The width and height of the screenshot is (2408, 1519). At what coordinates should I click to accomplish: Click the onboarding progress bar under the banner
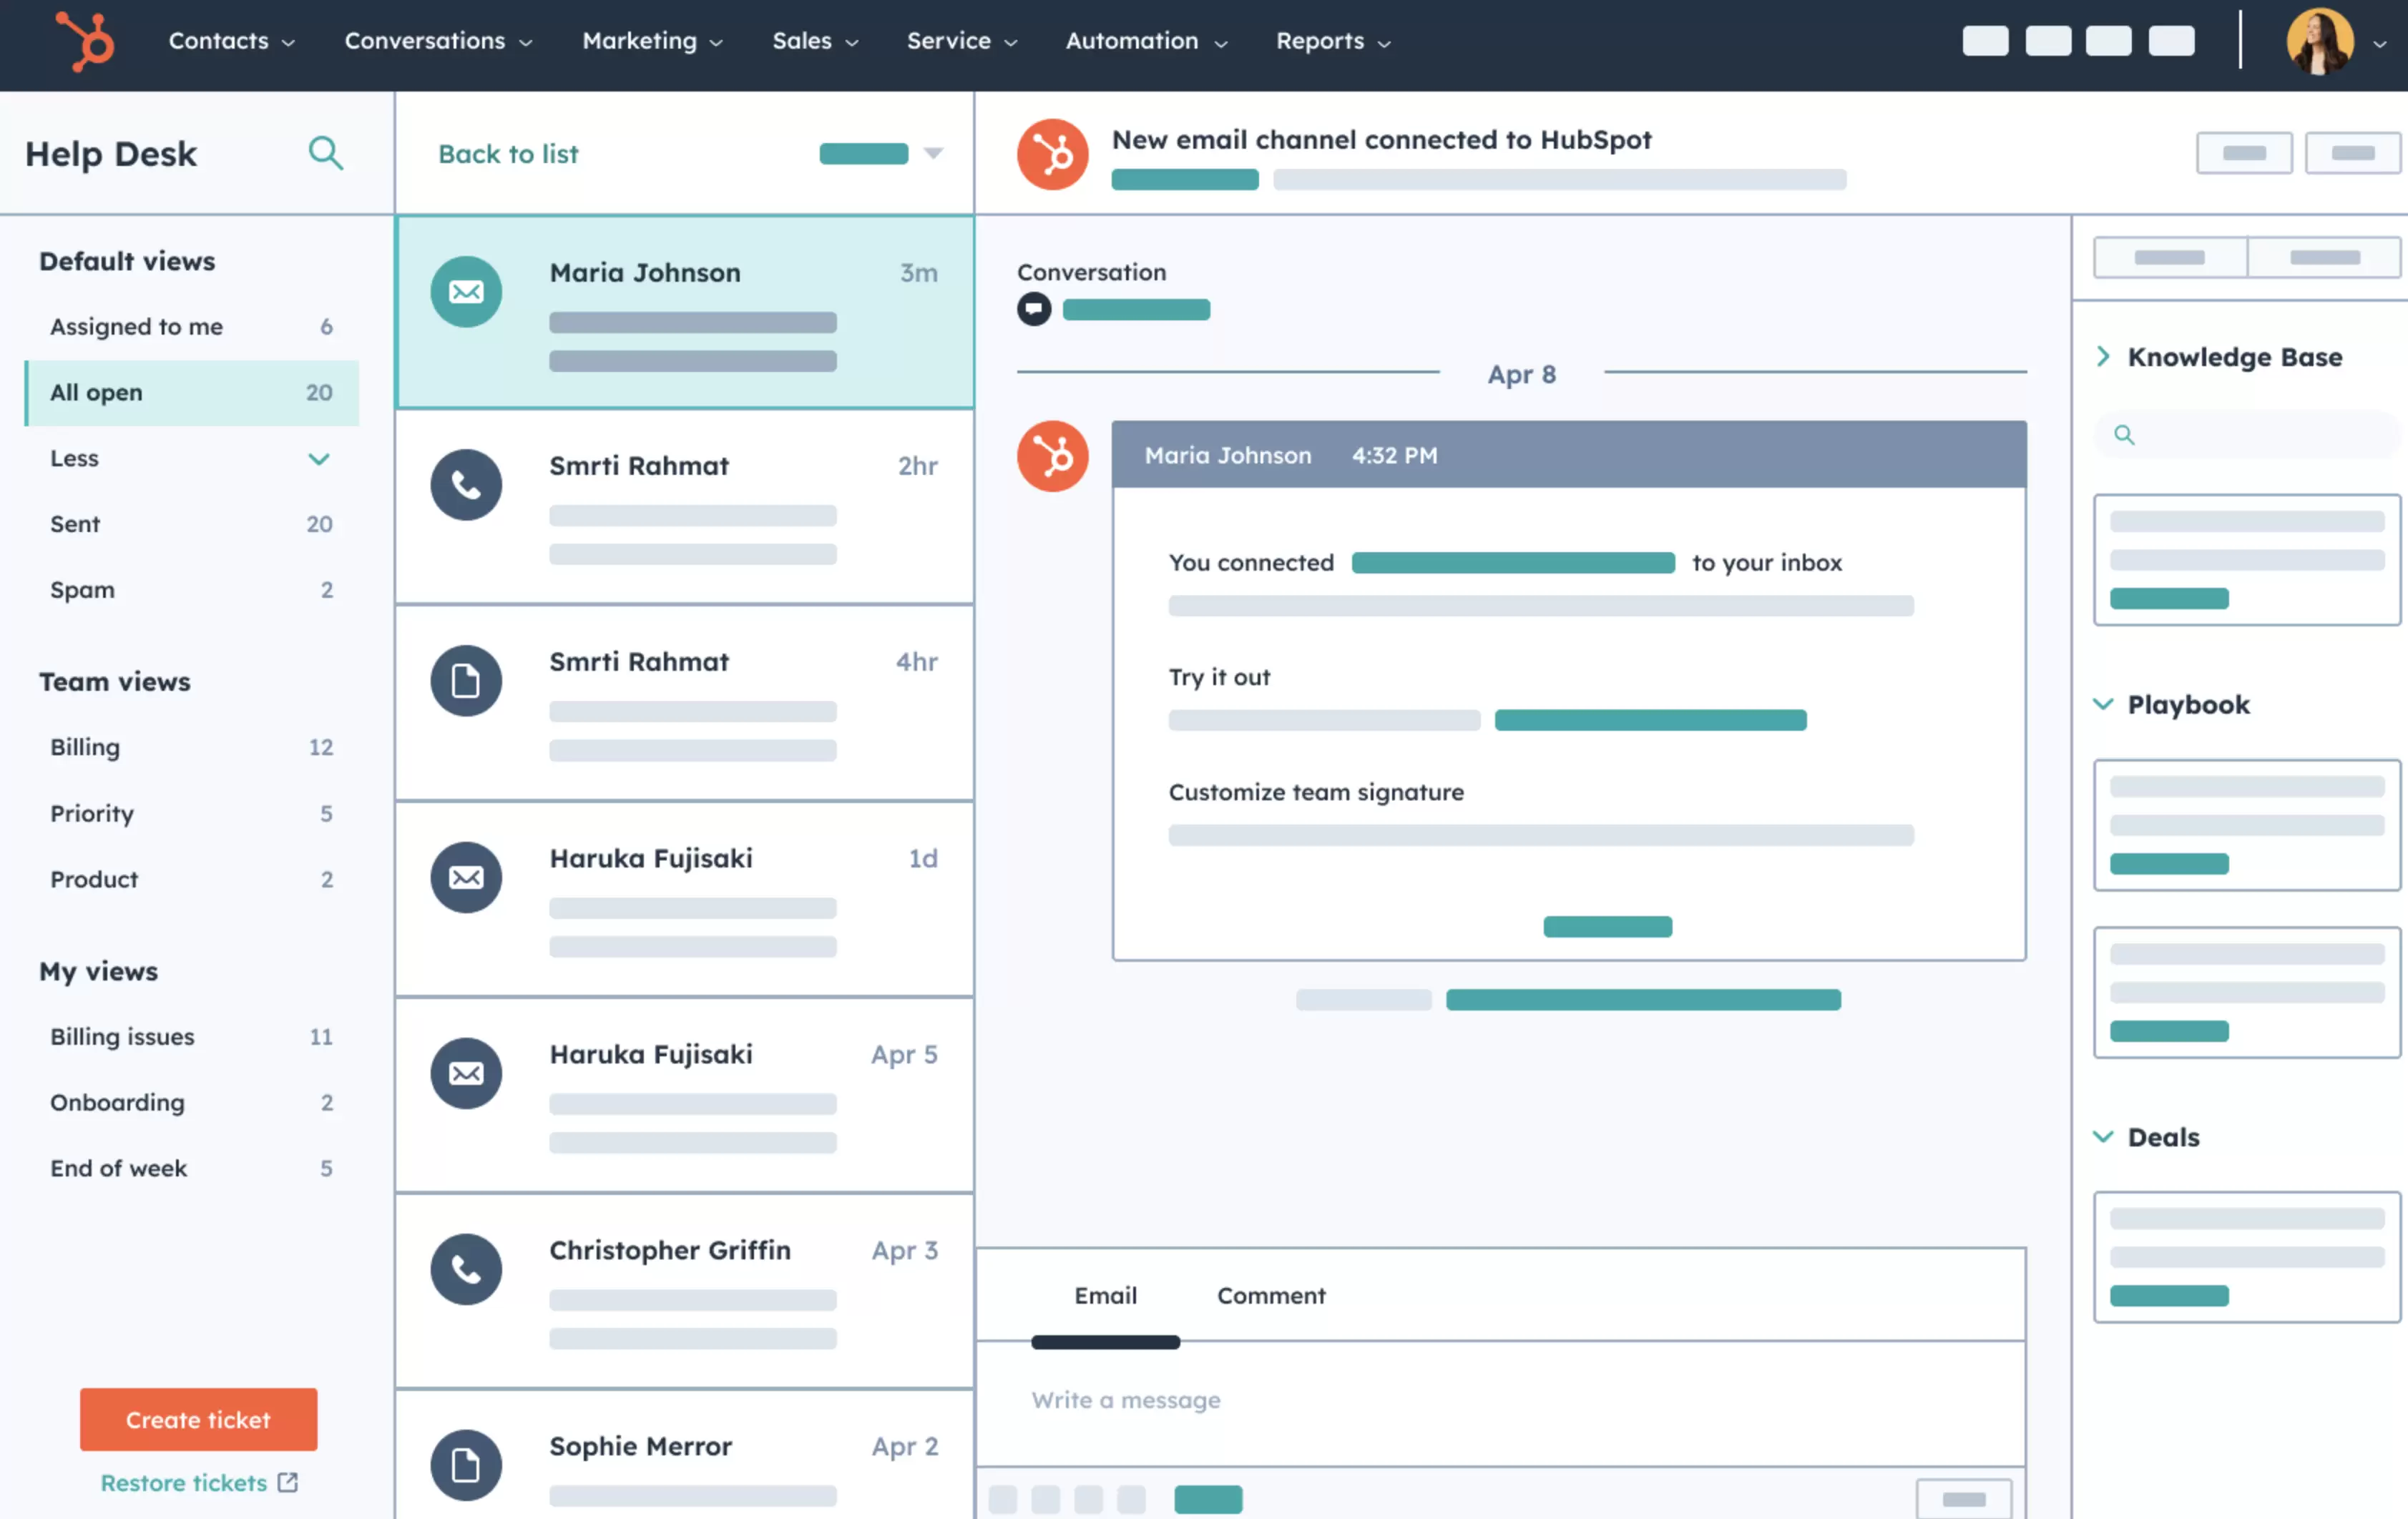tap(1185, 179)
